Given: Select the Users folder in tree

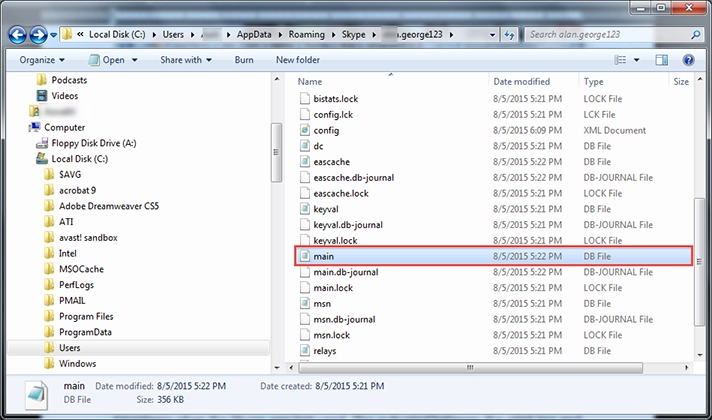Looking at the screenshot, I should coord(138,348).
